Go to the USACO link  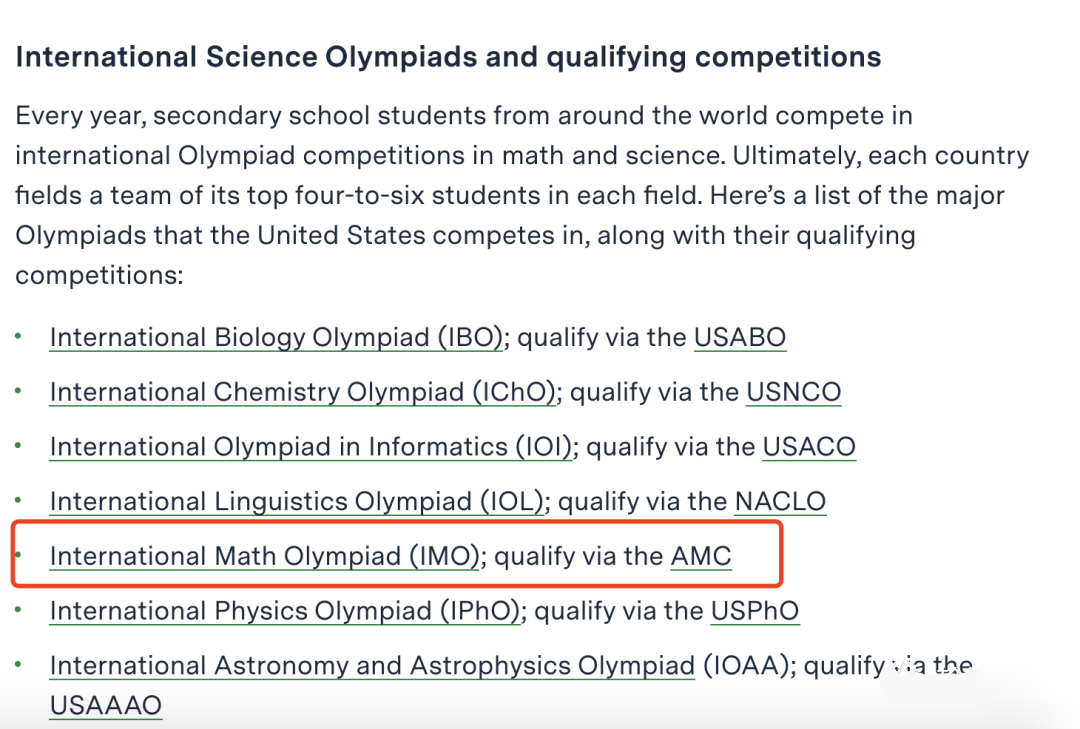pos(809,446)
